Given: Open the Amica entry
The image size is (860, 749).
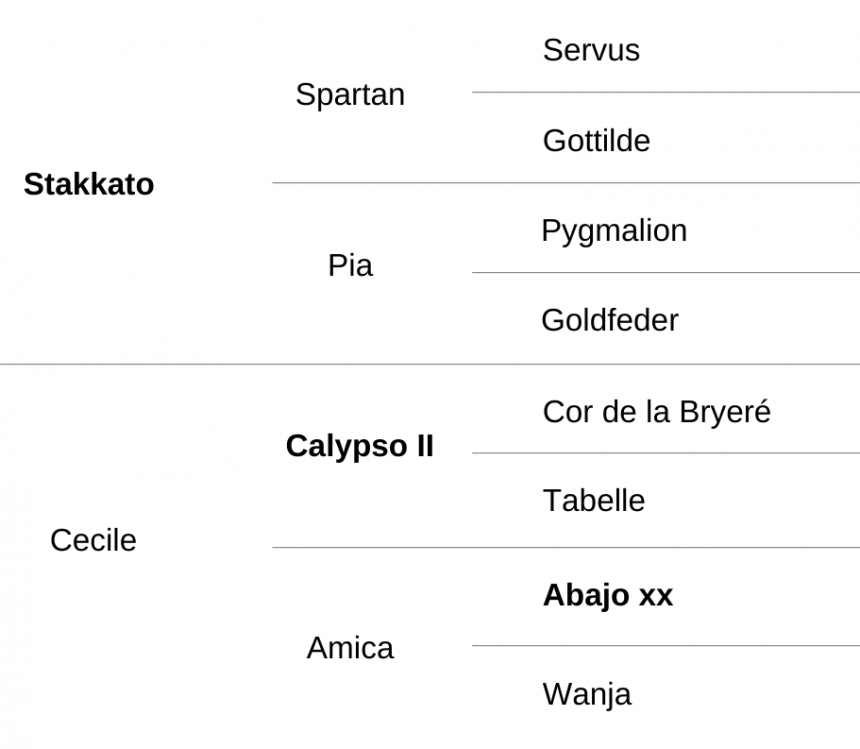Looking at the screenshot, I should pyautogui.click(x=350, y=648).
